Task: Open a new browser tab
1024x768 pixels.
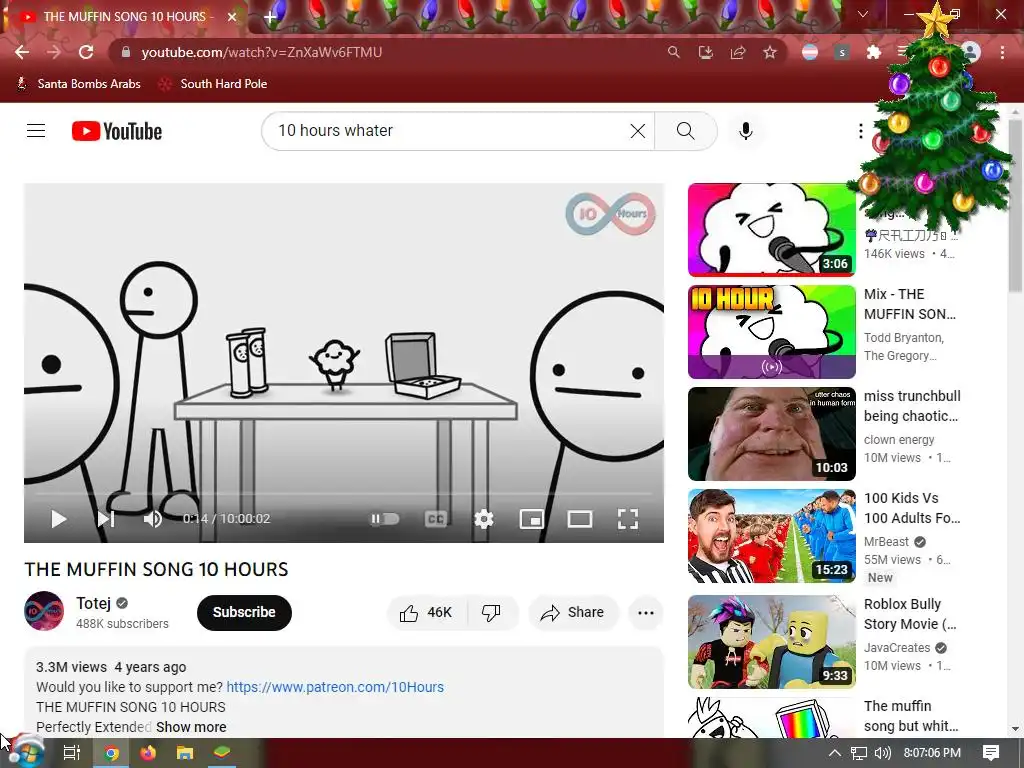Action: tap(270, 17)
